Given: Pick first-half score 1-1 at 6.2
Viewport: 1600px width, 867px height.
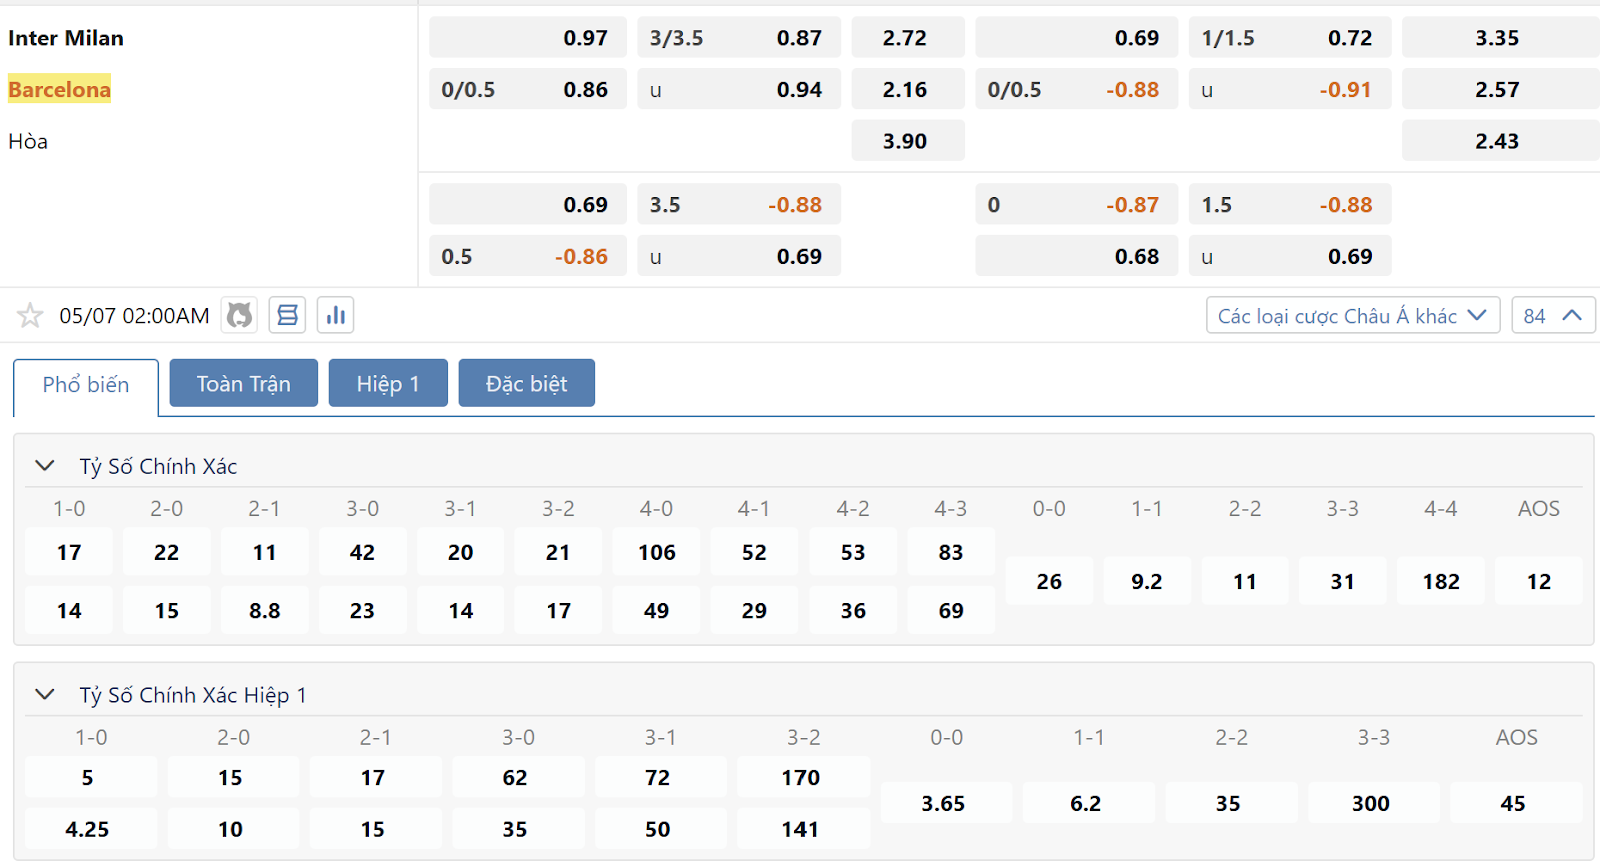Looking at the screenshot, I should click(1089, 803).
